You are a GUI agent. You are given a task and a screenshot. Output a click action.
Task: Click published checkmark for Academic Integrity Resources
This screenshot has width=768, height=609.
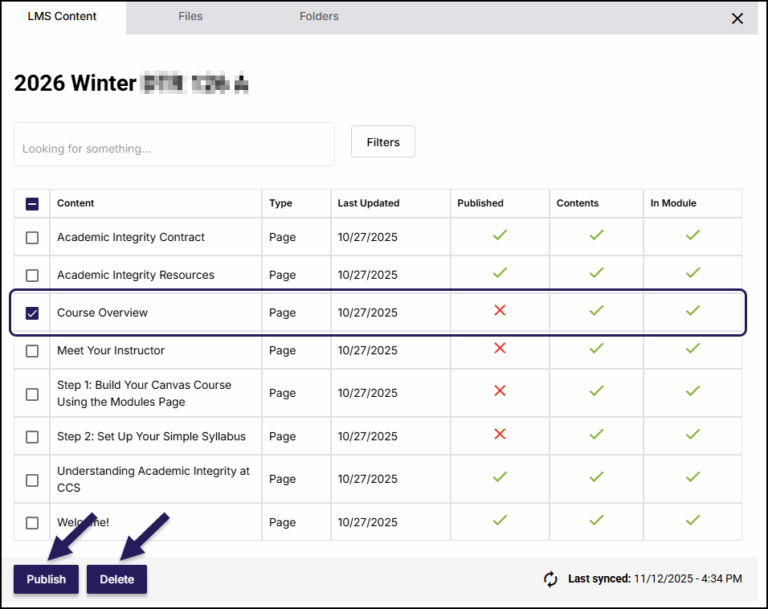(x=500, y=273)
